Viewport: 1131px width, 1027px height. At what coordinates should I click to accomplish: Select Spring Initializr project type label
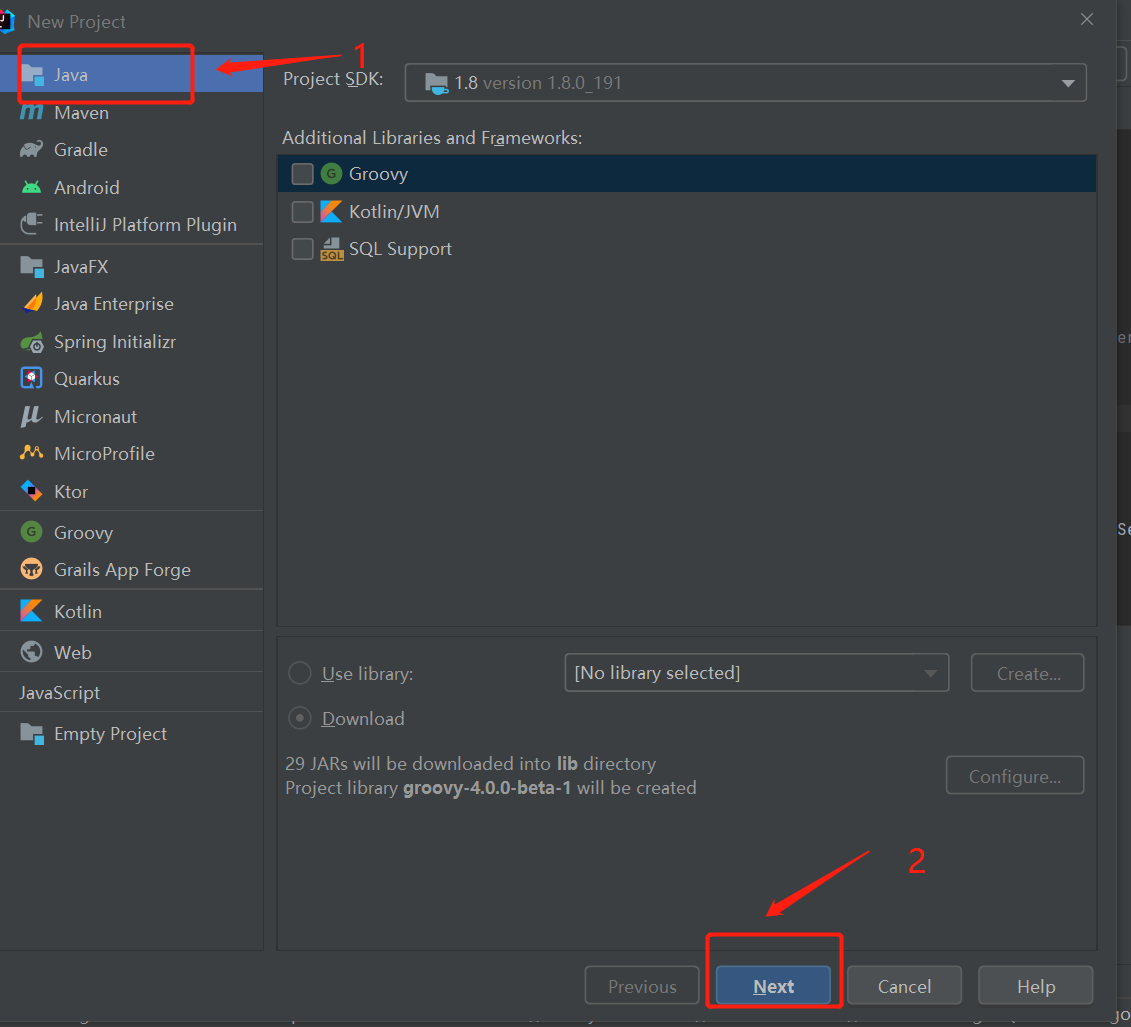tap(115, 342)
